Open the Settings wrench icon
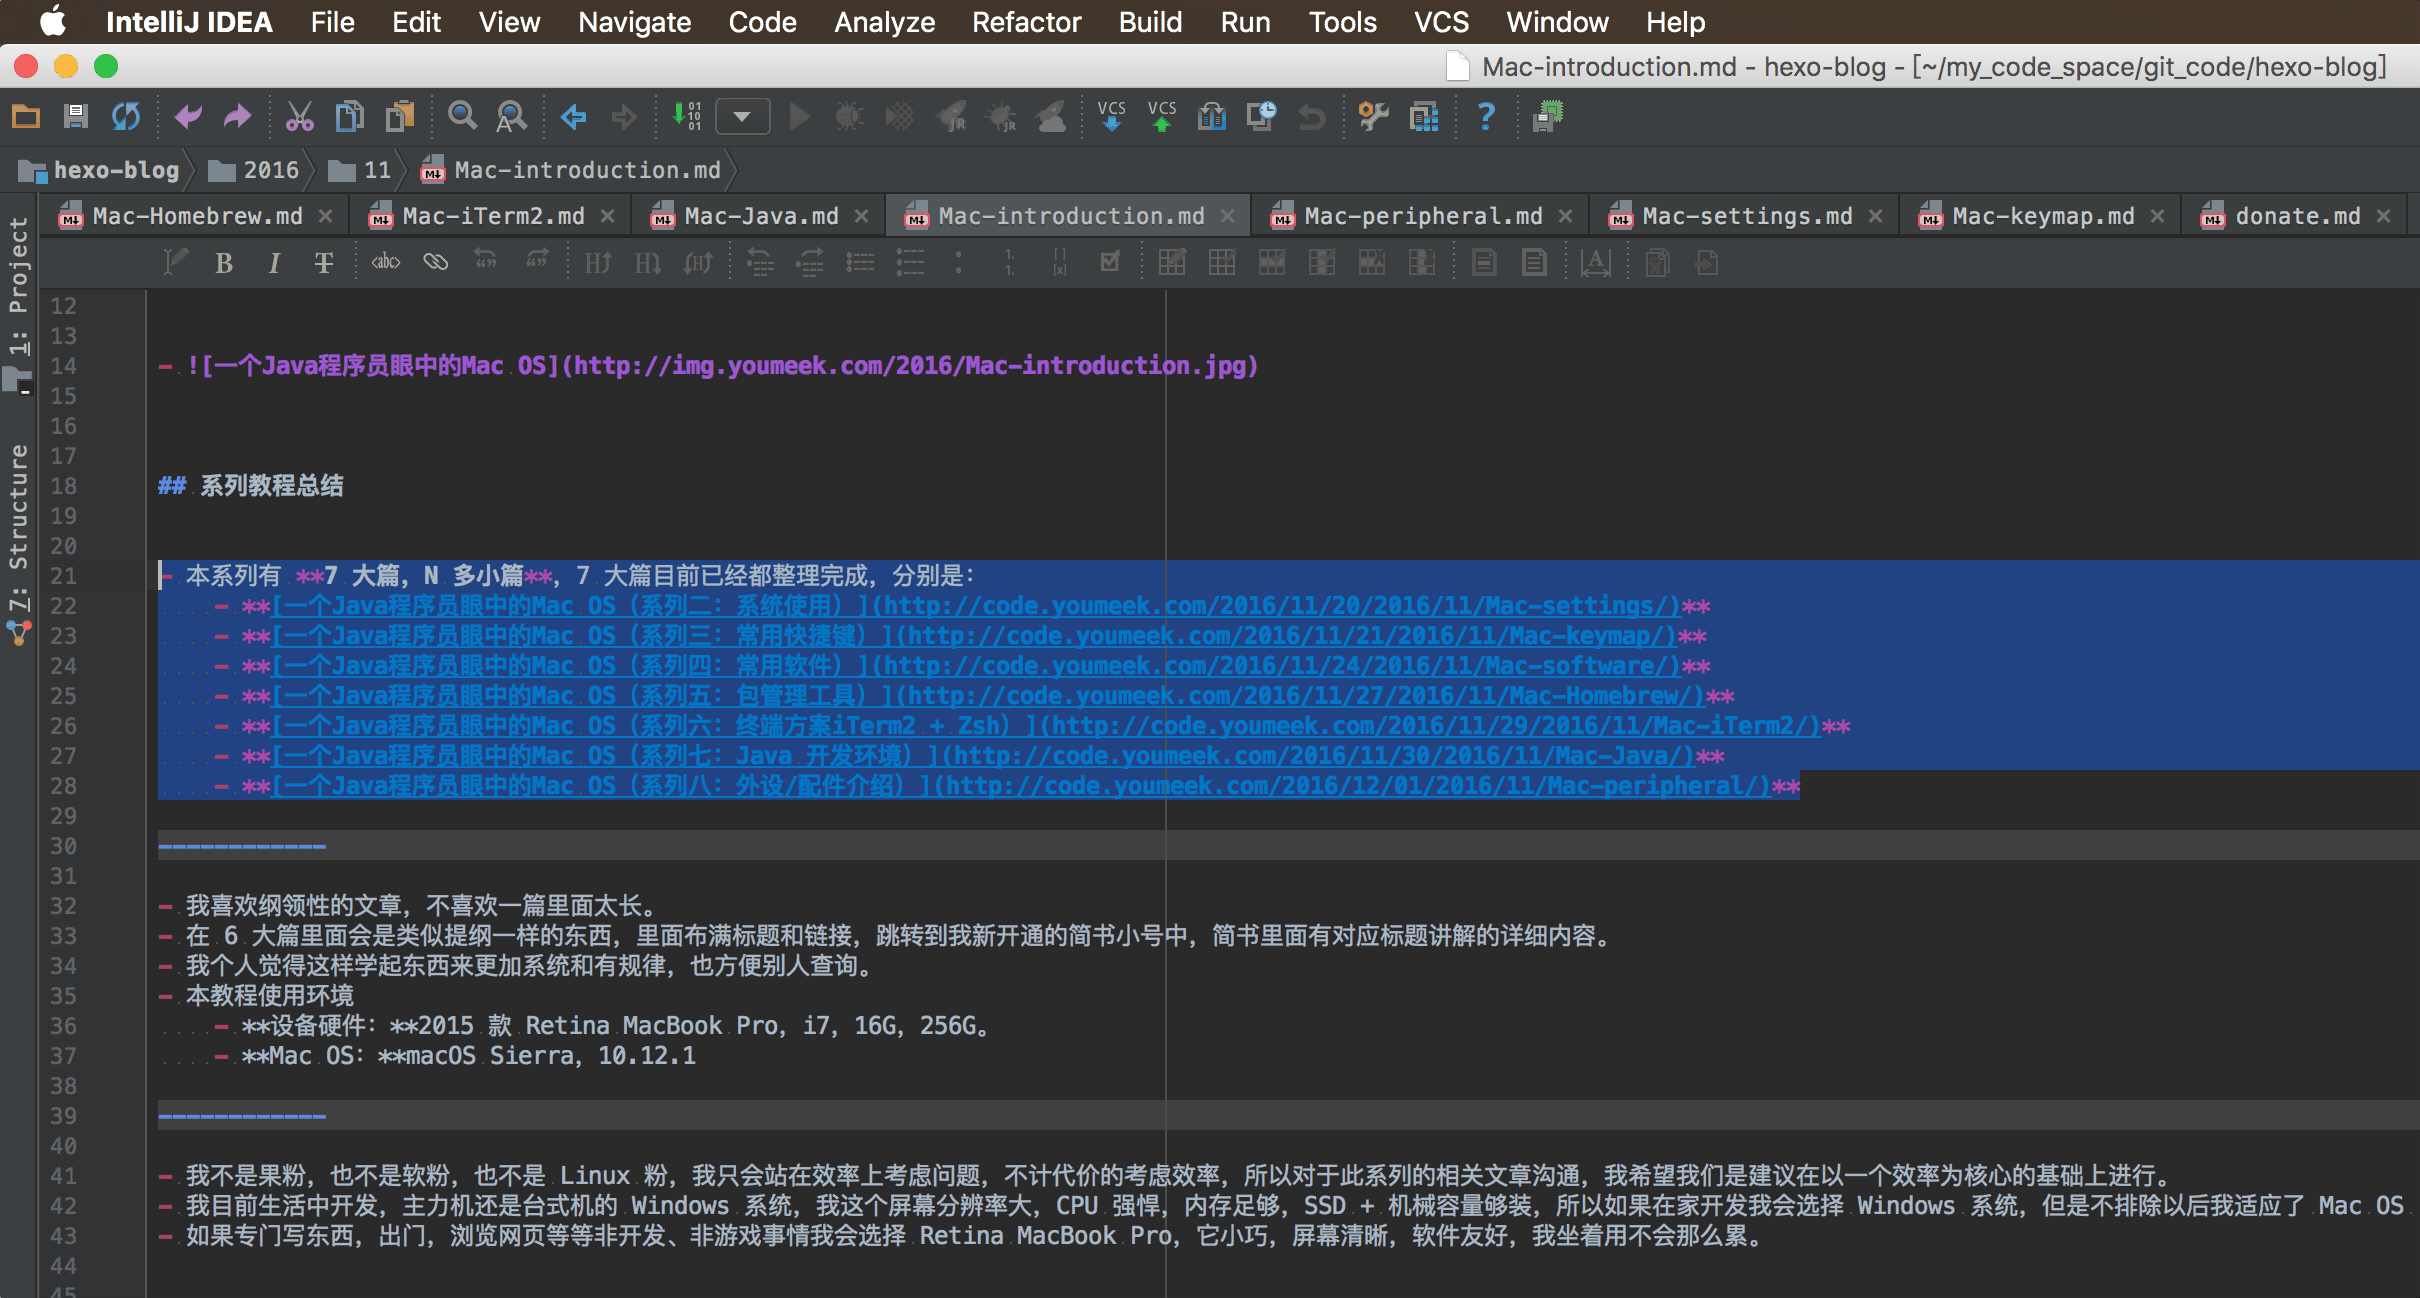 click(x=1373, y=117)
